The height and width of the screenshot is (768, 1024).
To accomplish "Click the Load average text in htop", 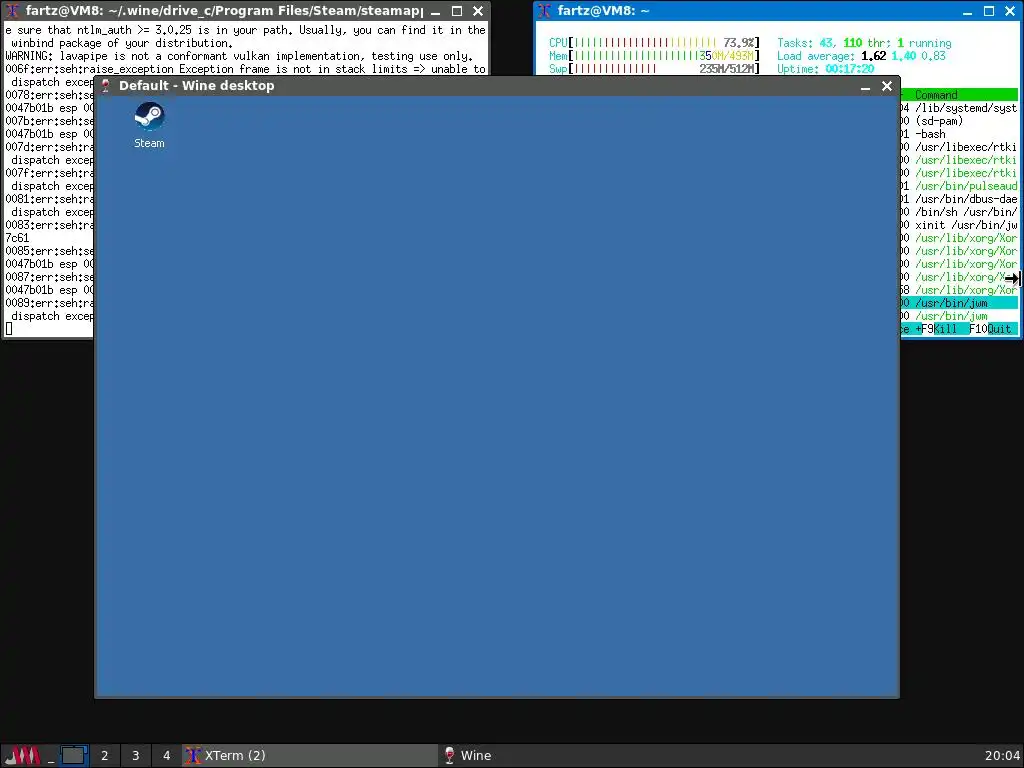I will click(861, 56).
